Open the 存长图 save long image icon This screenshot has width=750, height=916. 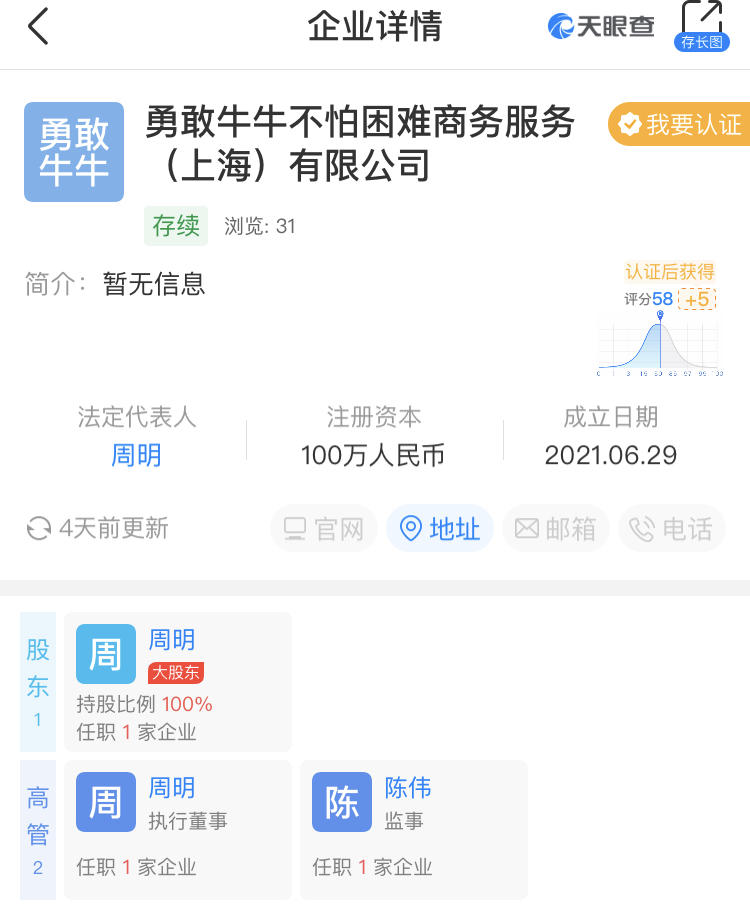pyautogui.click(x=701, y=25)
